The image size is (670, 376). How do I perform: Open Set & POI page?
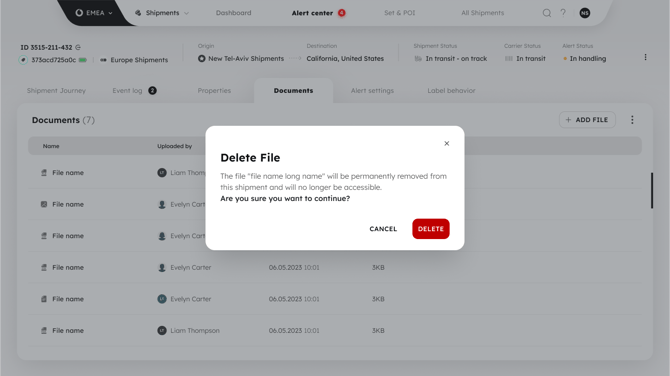[x=400, y=13]
